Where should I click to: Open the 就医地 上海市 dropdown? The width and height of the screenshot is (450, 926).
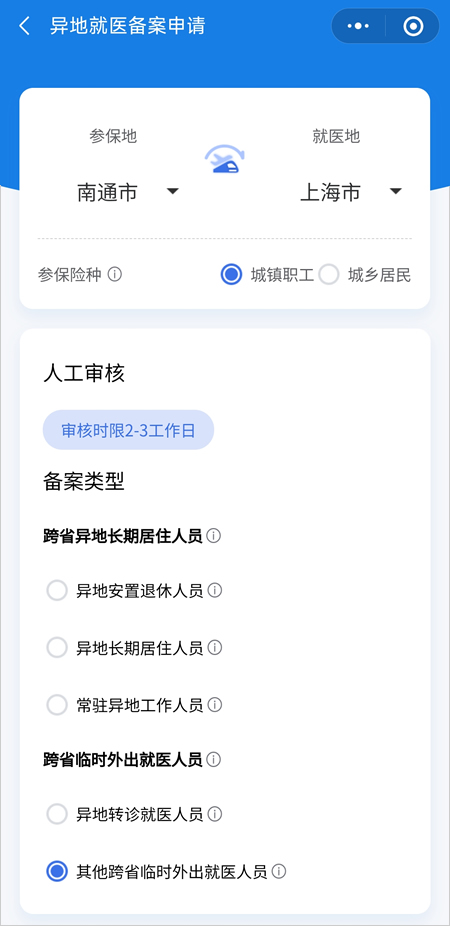351,193
